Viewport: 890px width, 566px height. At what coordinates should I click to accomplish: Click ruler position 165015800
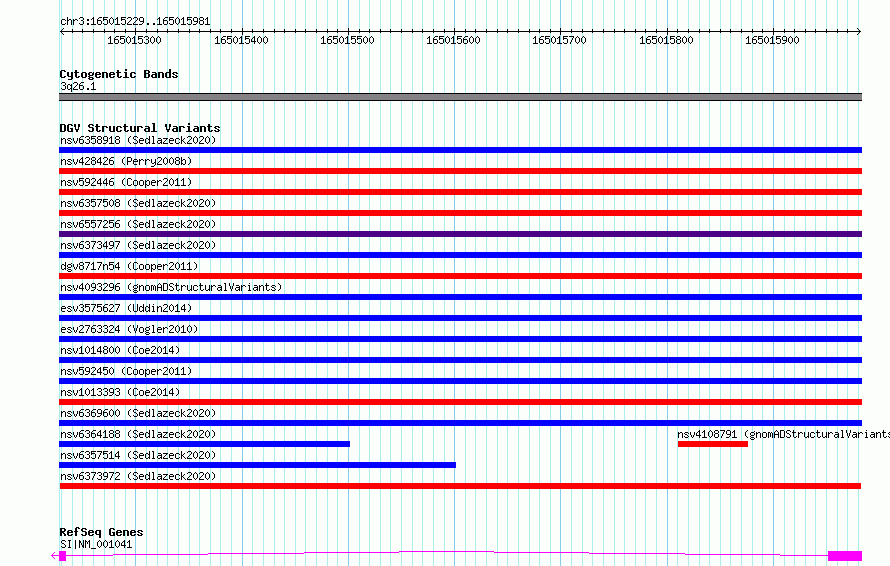666,40
